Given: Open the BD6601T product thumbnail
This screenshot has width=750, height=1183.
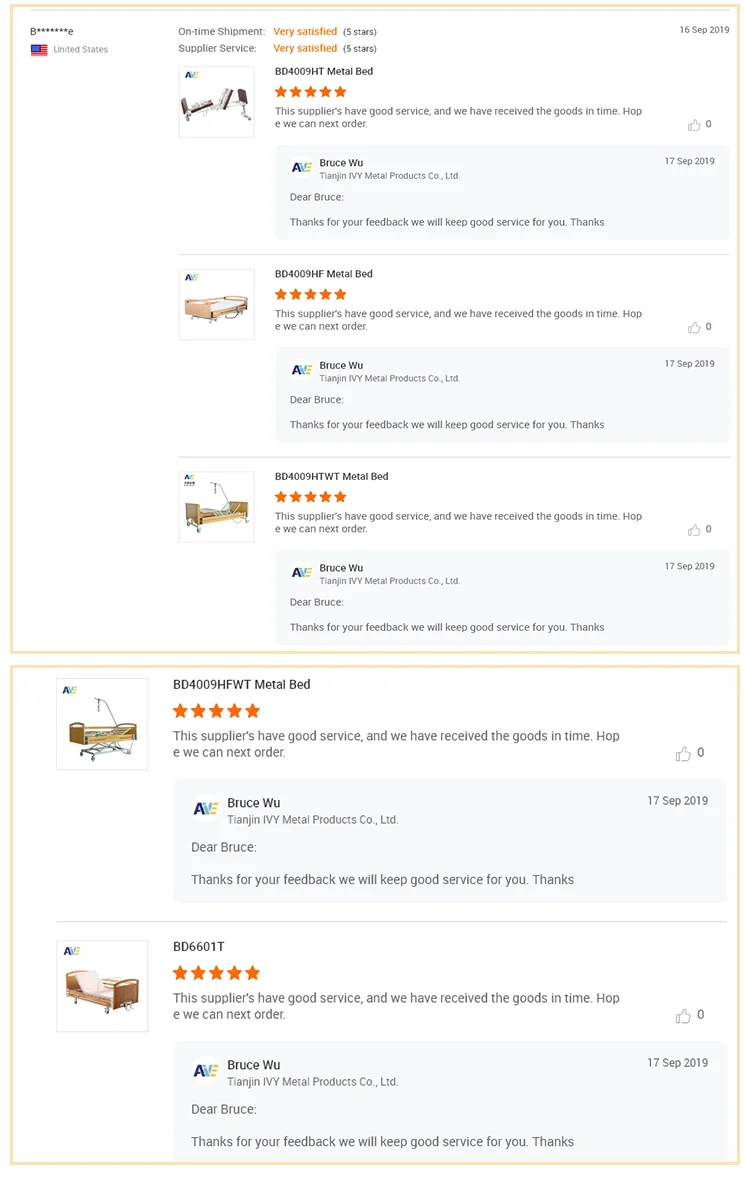Looking at the screenshot, I should [102, 986].
